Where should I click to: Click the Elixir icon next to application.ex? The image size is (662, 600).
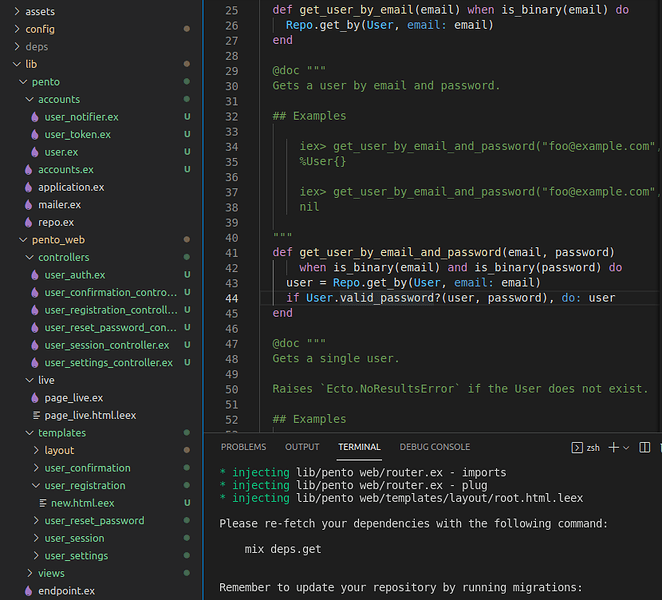[x=29, y=187]
